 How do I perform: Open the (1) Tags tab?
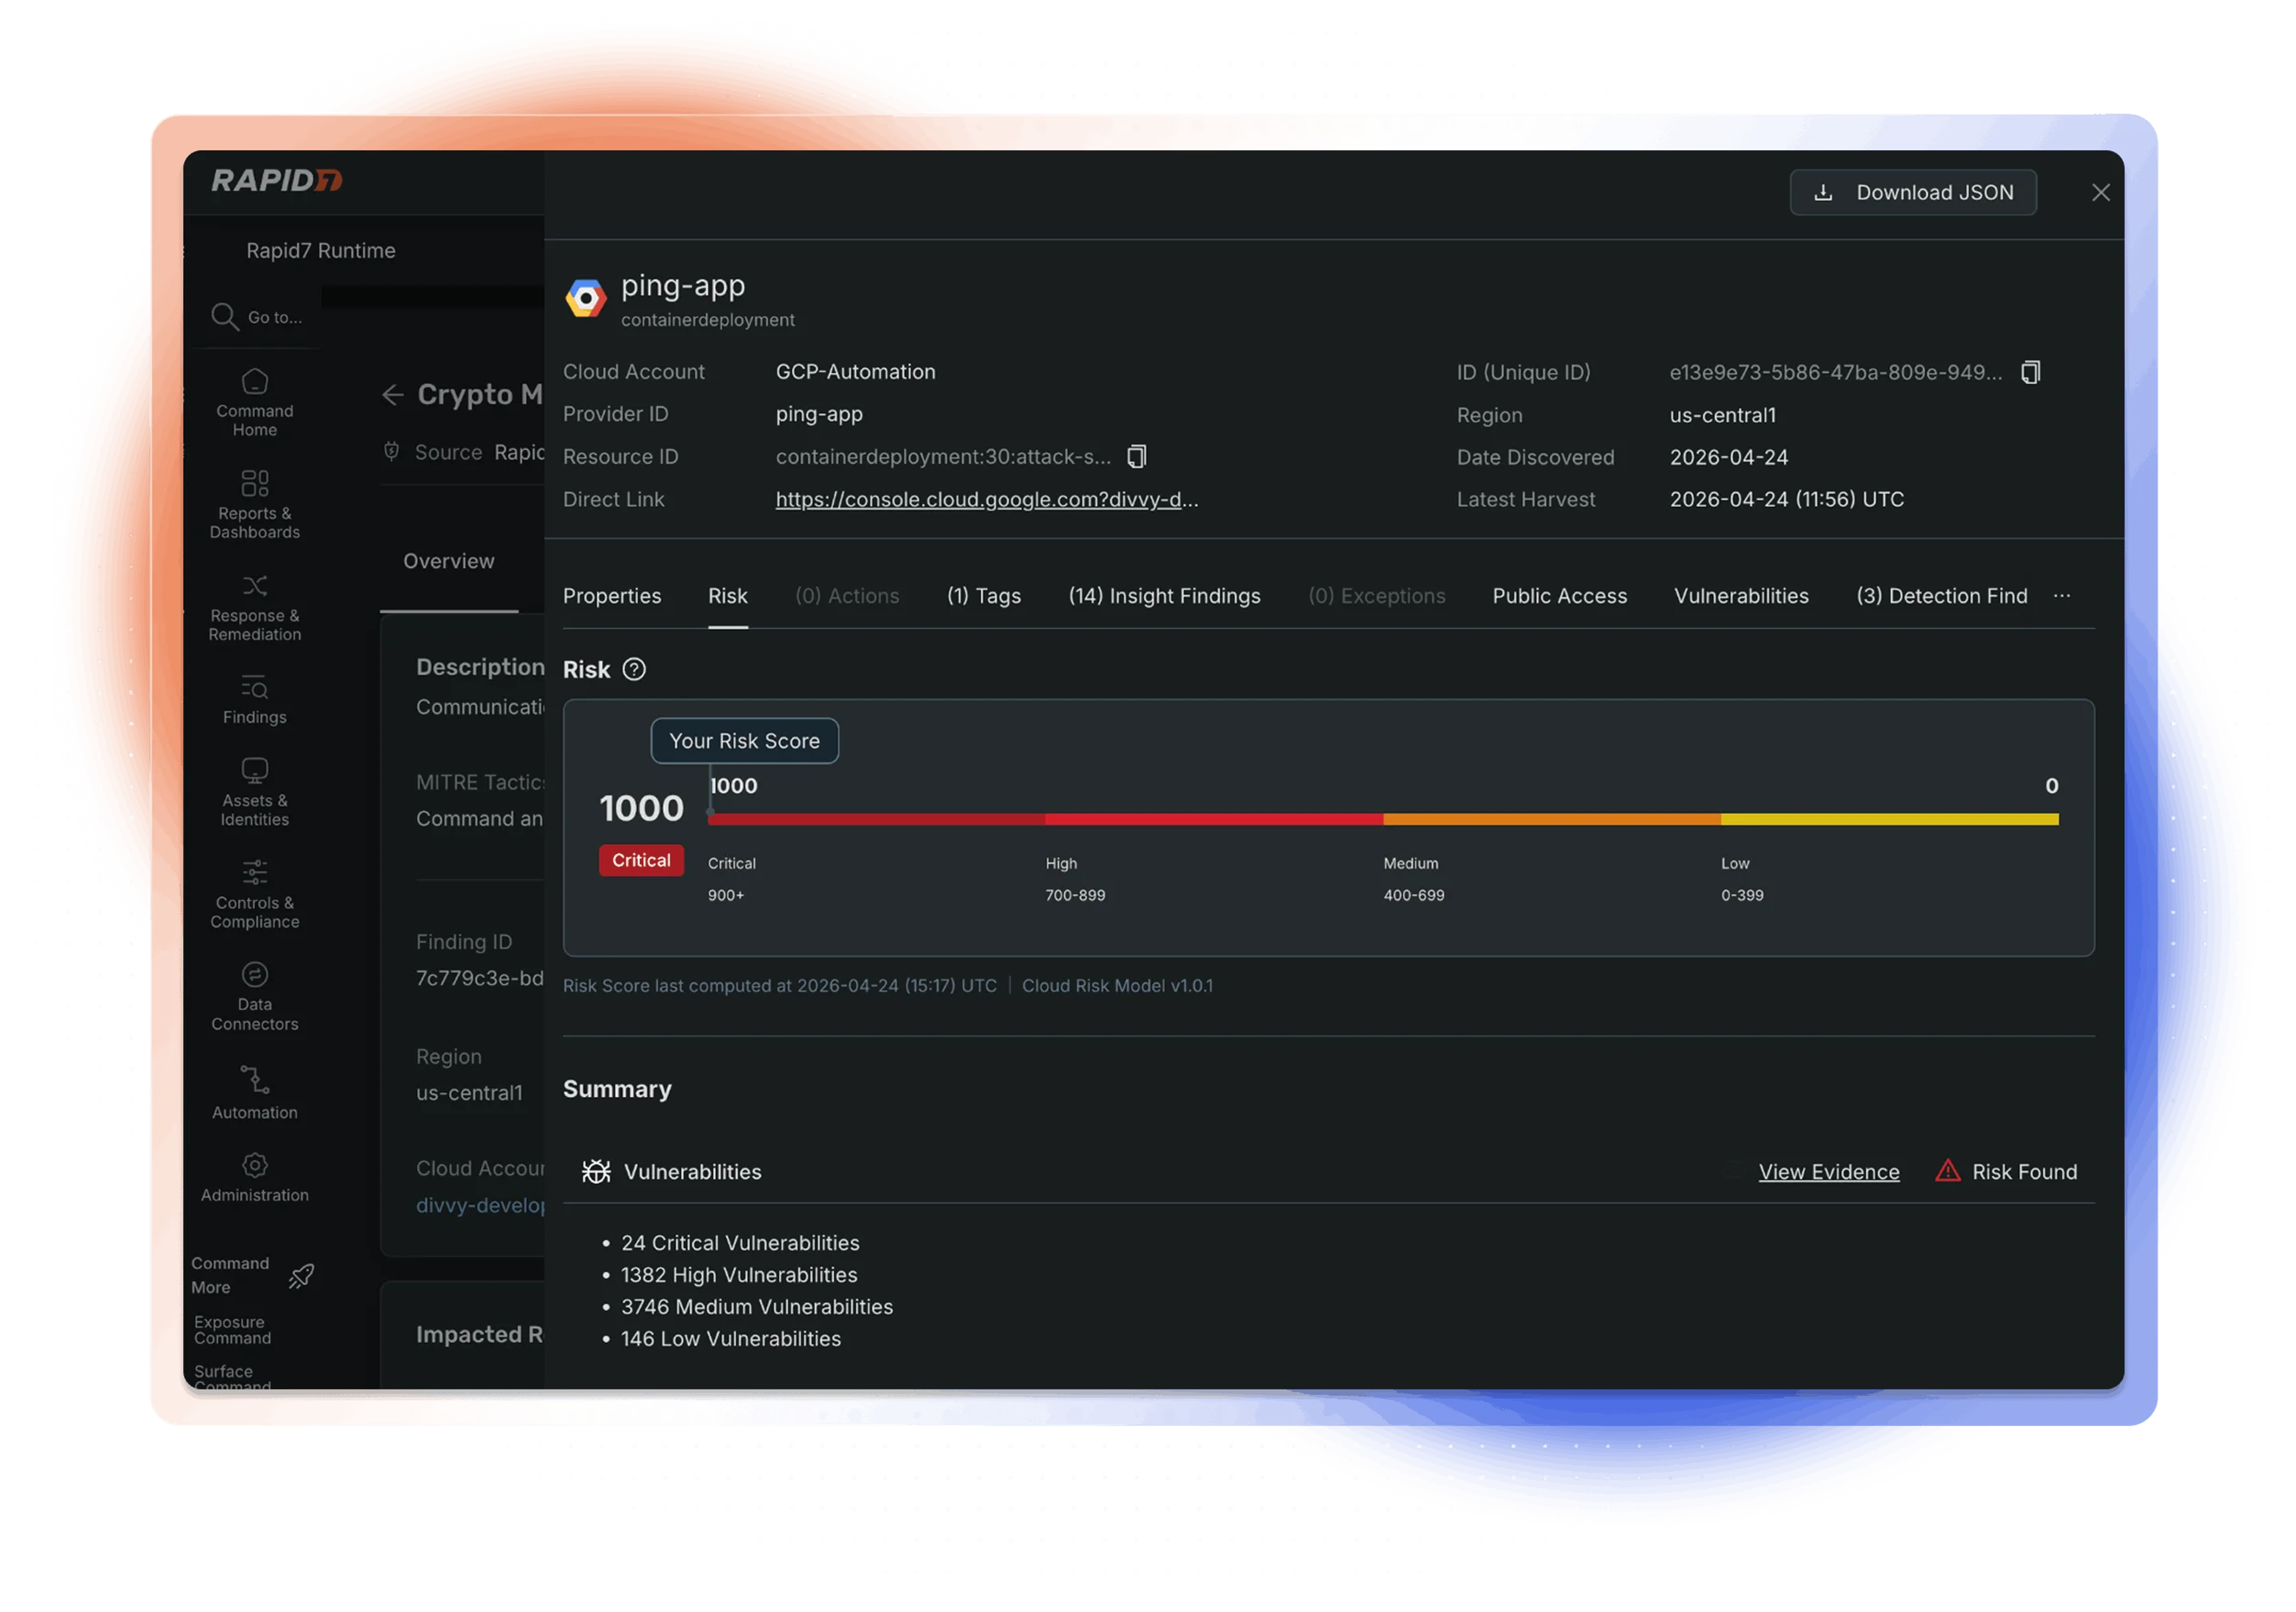point(984,596)
